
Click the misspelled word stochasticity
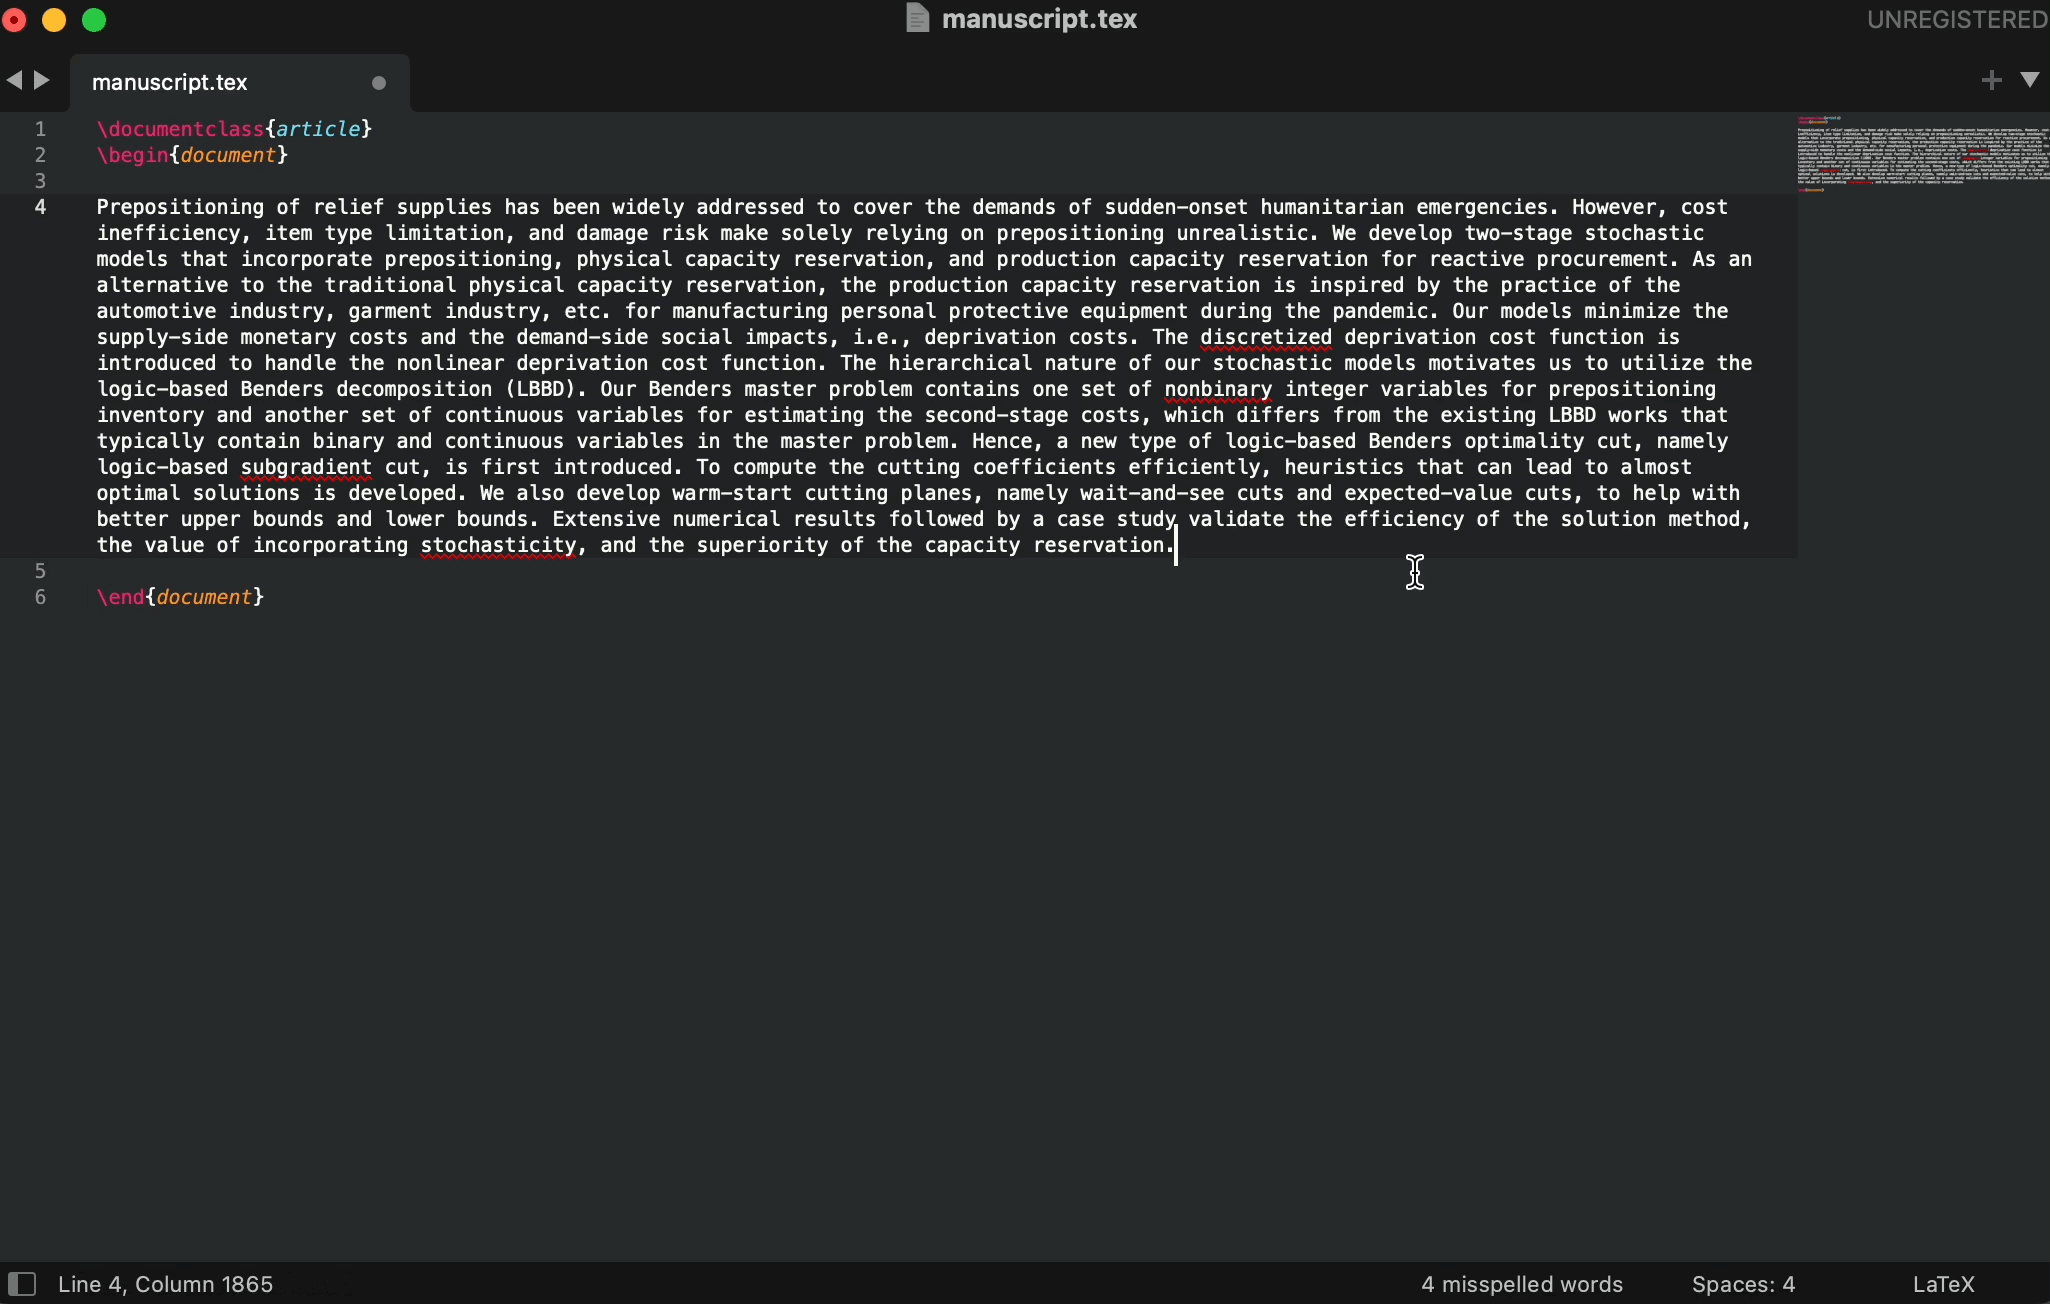tap(499, 545)
